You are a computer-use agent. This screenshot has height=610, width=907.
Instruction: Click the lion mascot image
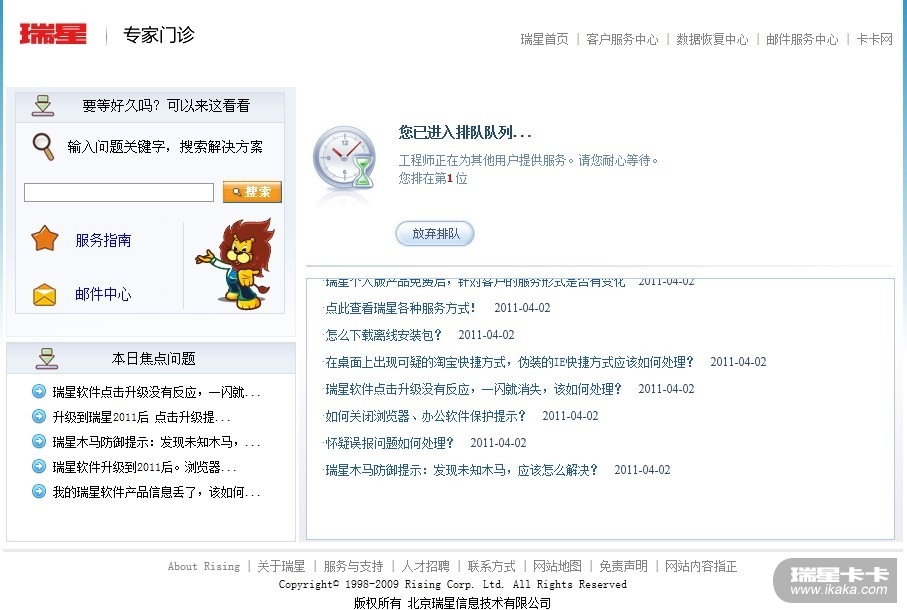236,264
